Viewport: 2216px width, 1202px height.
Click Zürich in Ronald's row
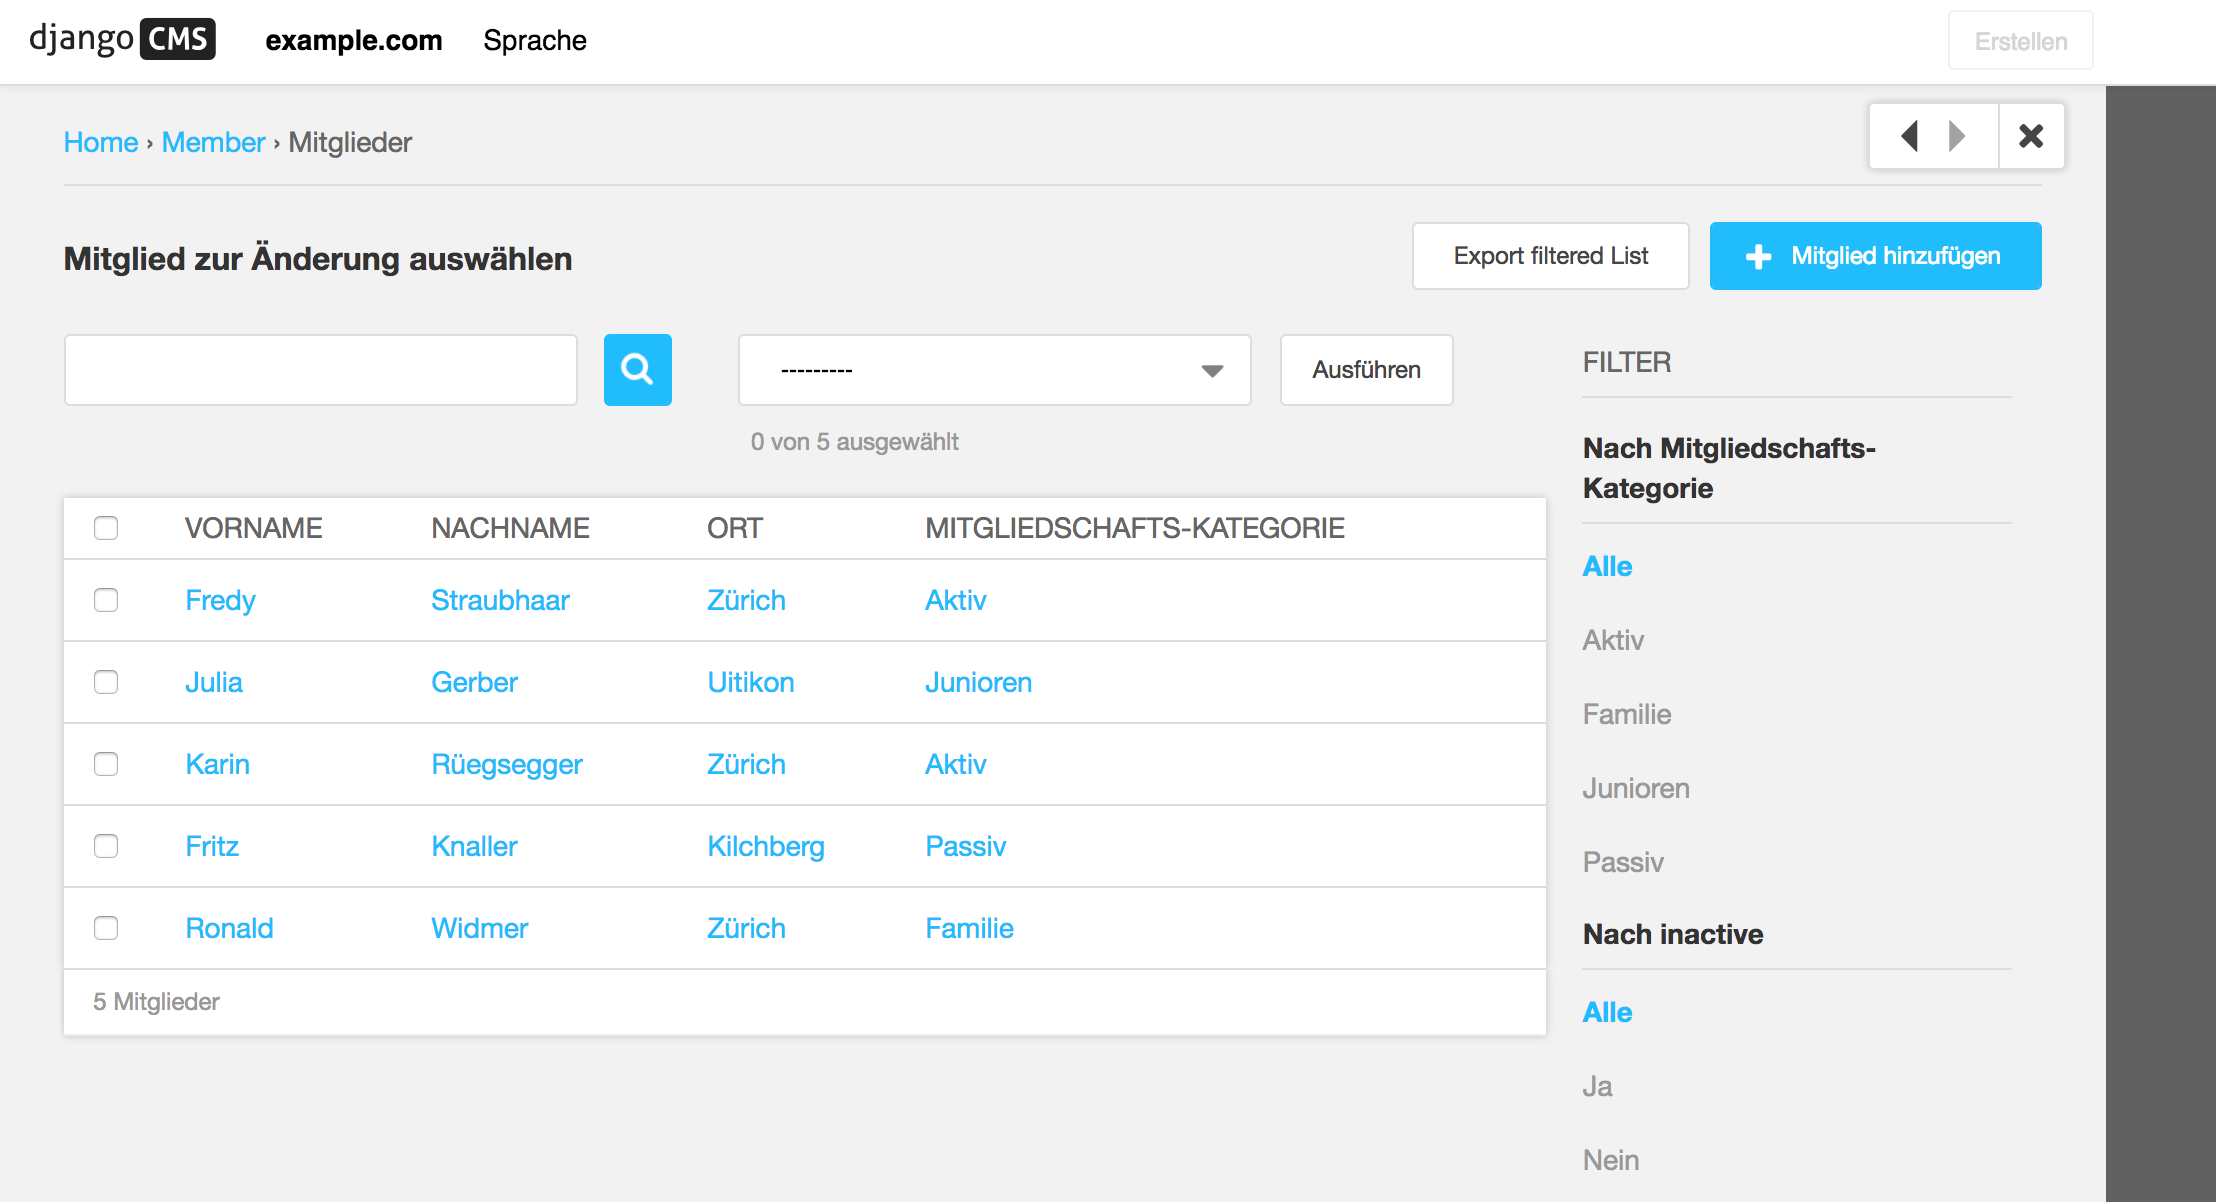point(747,928)
